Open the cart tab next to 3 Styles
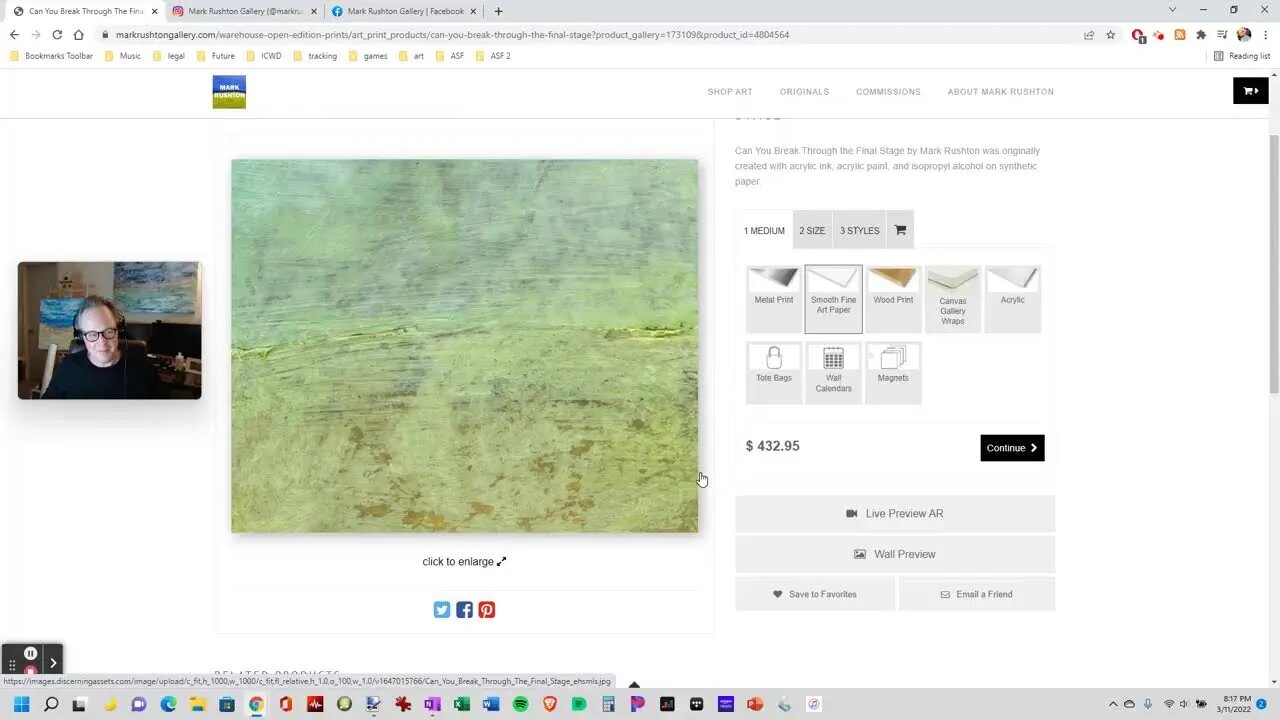The image size is (1280, 720). pyautogui.click(x=900, y=230)
